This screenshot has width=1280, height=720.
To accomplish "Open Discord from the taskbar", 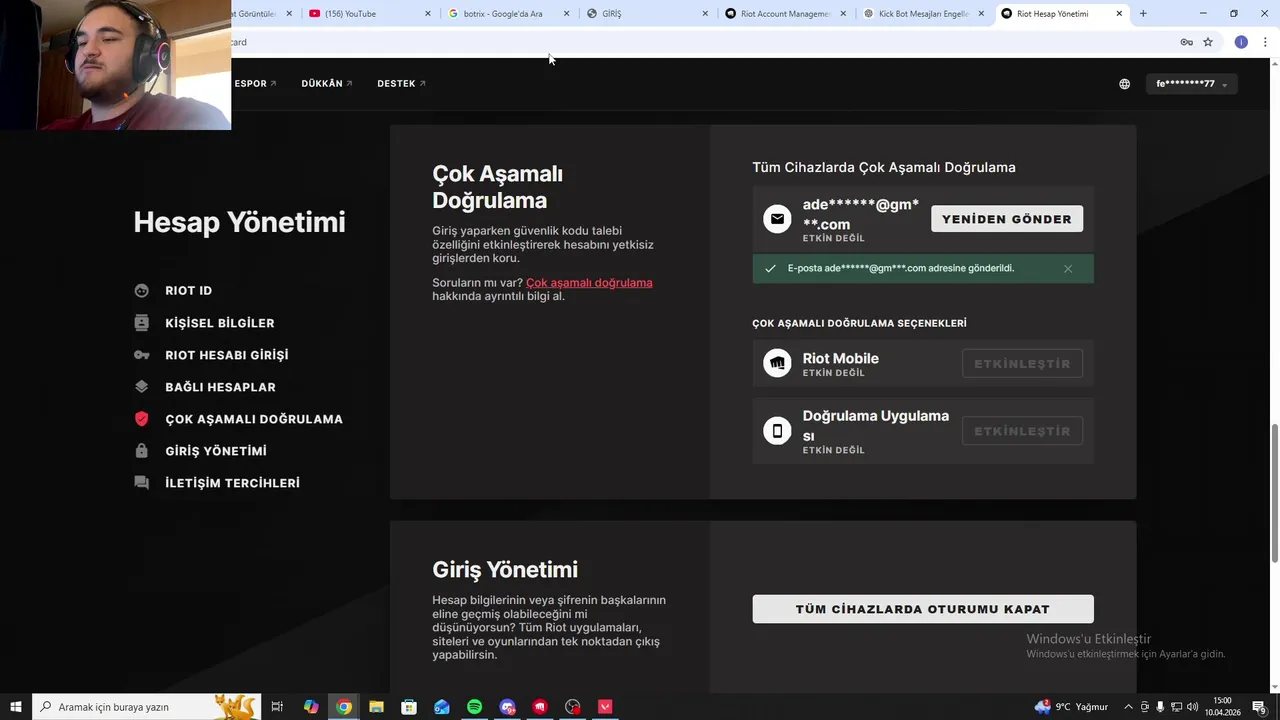I will pos(507,707).
